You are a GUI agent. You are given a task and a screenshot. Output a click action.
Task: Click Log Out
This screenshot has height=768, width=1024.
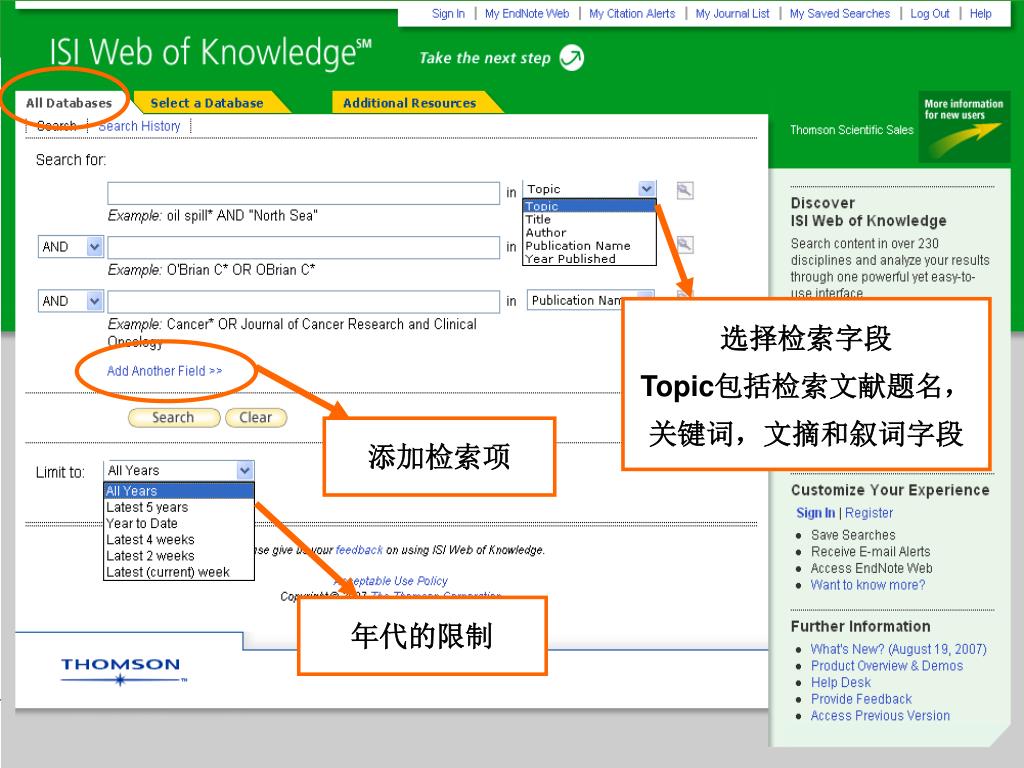pos(930,13)
